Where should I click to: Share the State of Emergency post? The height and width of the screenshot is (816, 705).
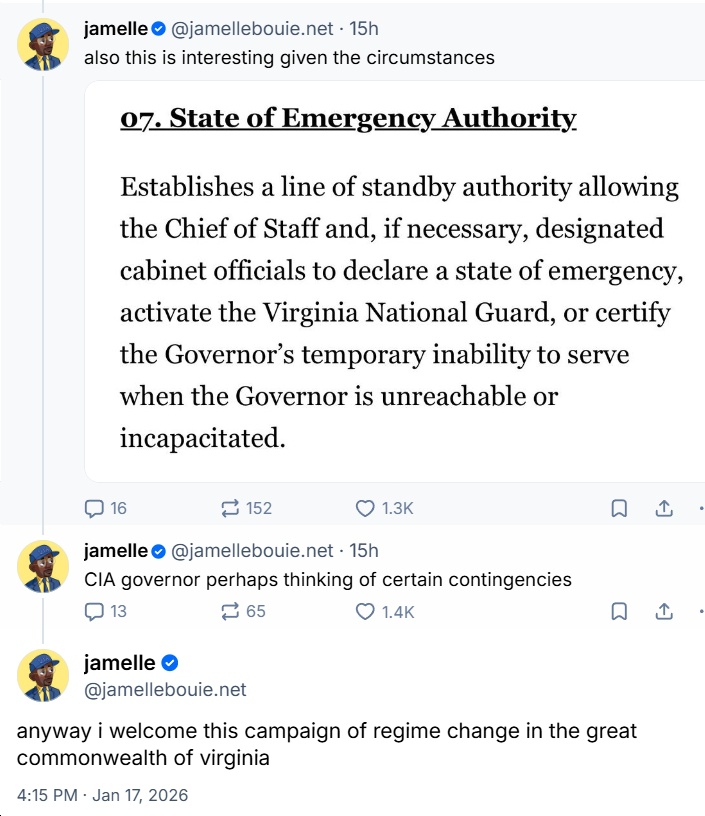point(663,508)
